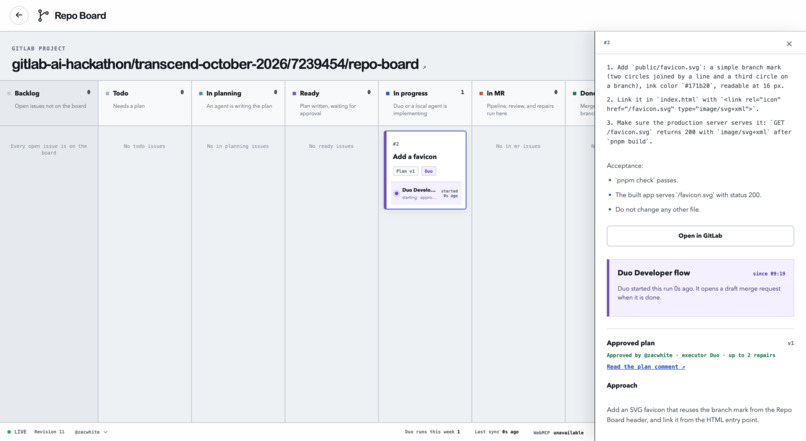The width and height of the screenshot is (806, 441).
Task: Click the 'Approach' heading
Action: tap(622, 385)
